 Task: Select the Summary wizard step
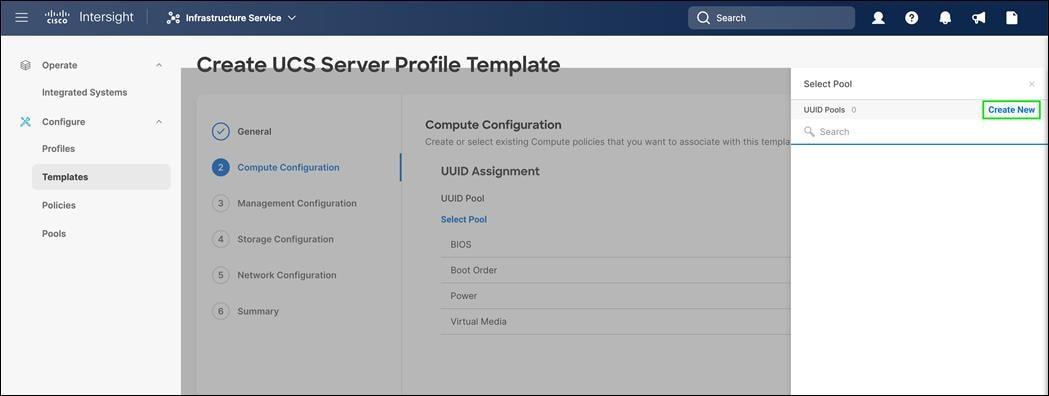coord(246,311)
